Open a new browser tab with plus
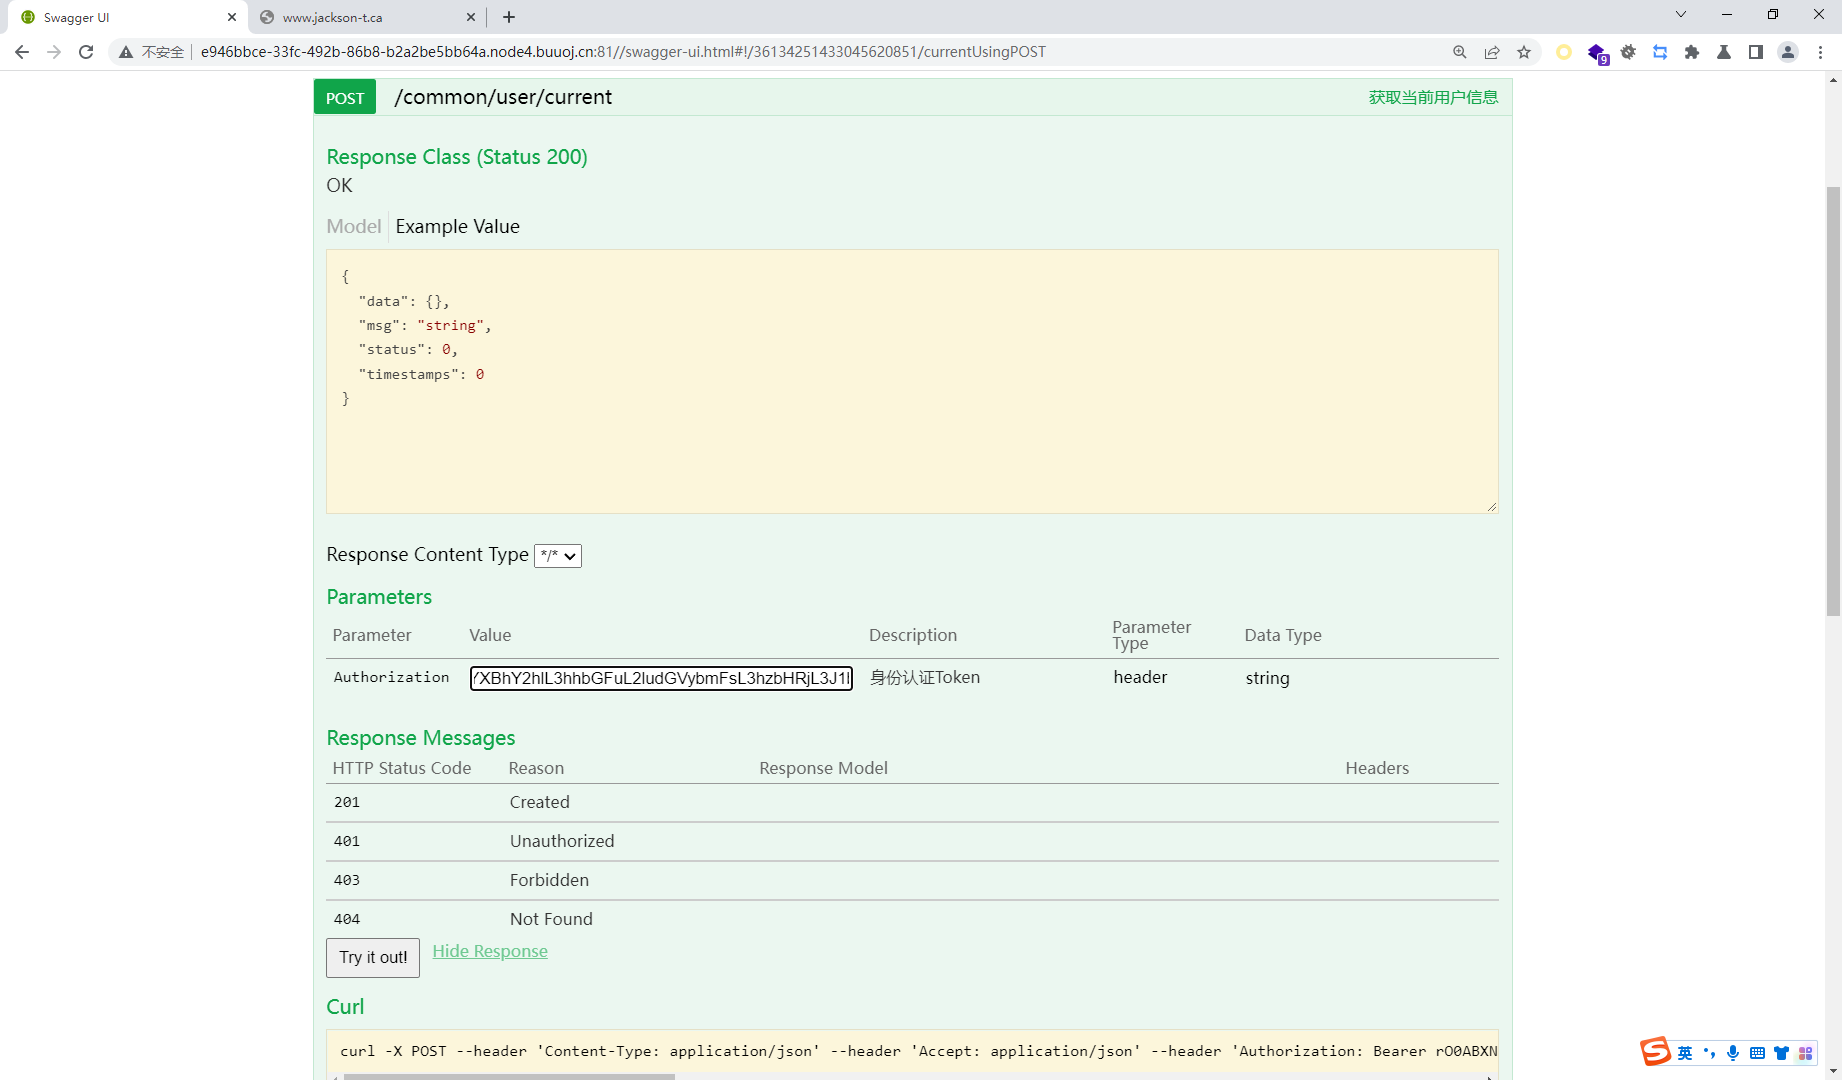 (509, 17)
